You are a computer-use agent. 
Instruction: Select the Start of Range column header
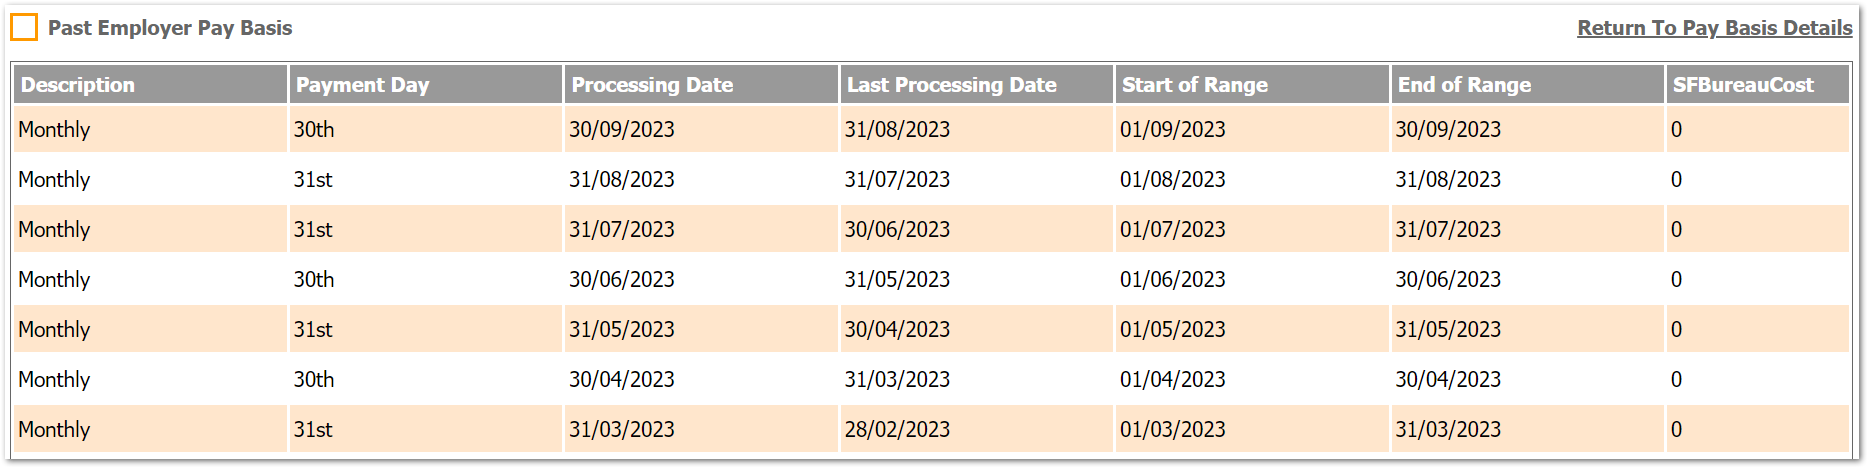(x=1194, y=85)
